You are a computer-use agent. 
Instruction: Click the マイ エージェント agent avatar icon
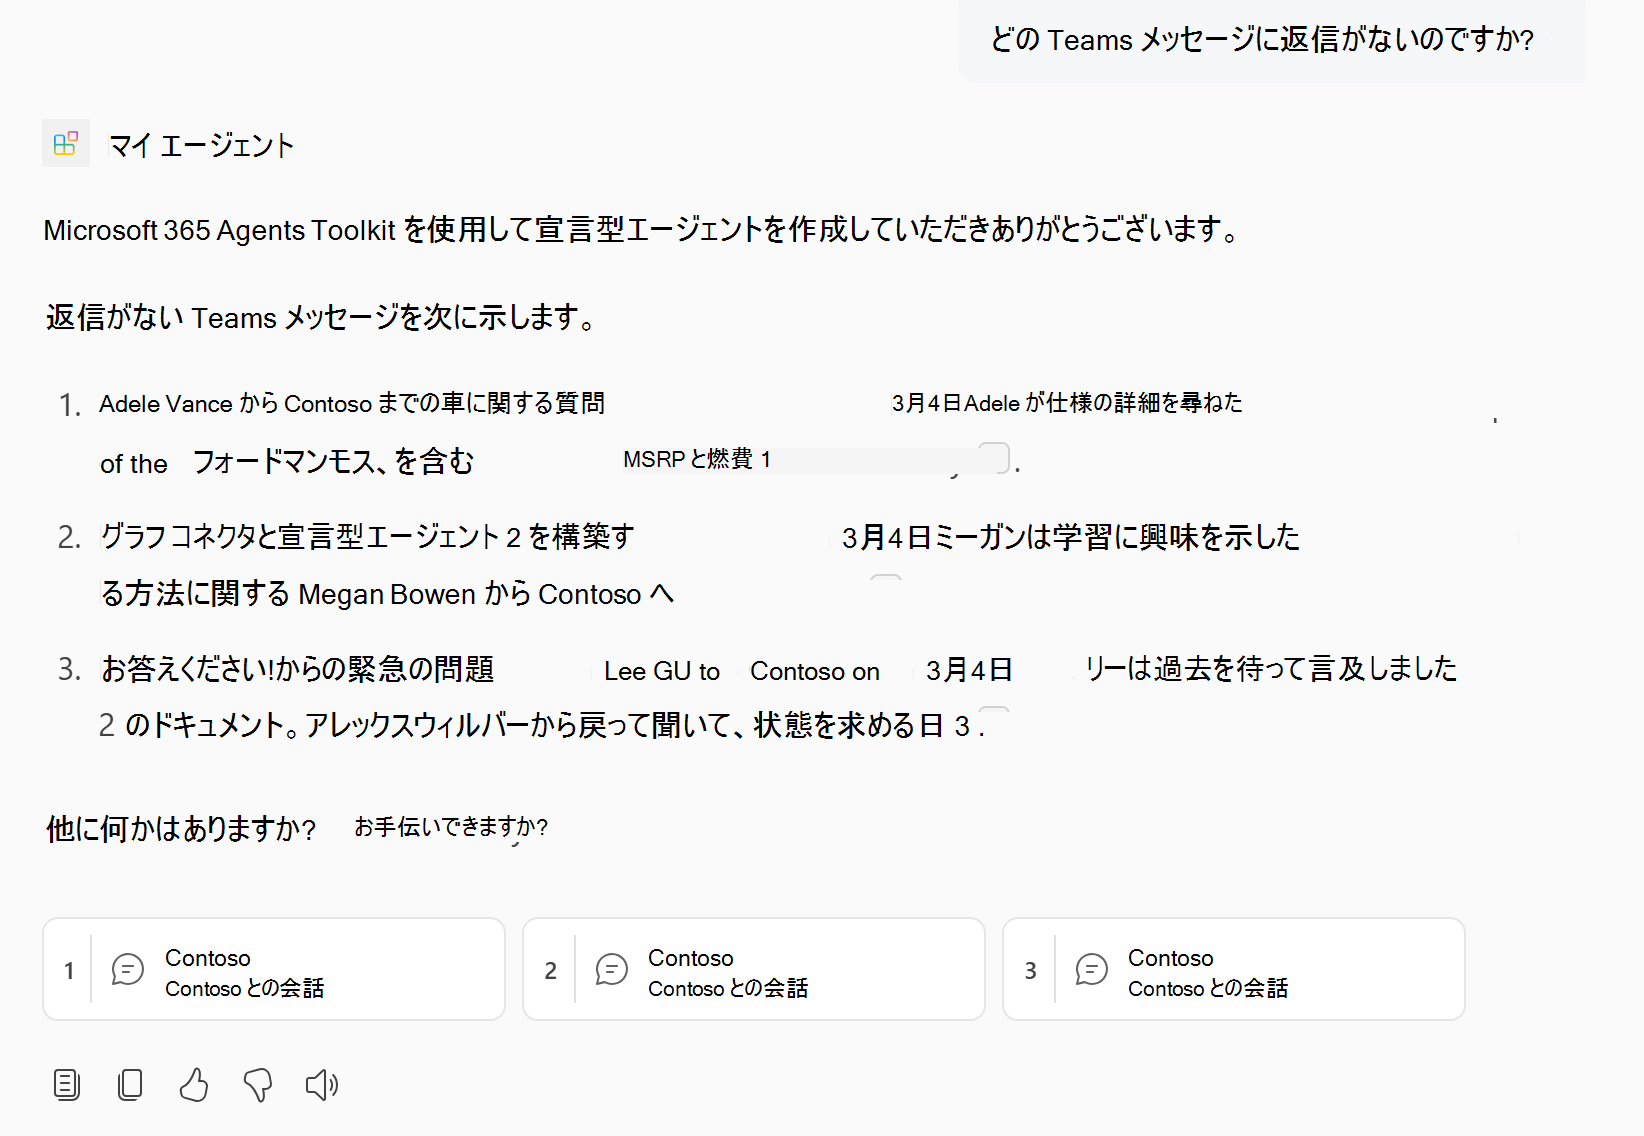tap(65, 144)
